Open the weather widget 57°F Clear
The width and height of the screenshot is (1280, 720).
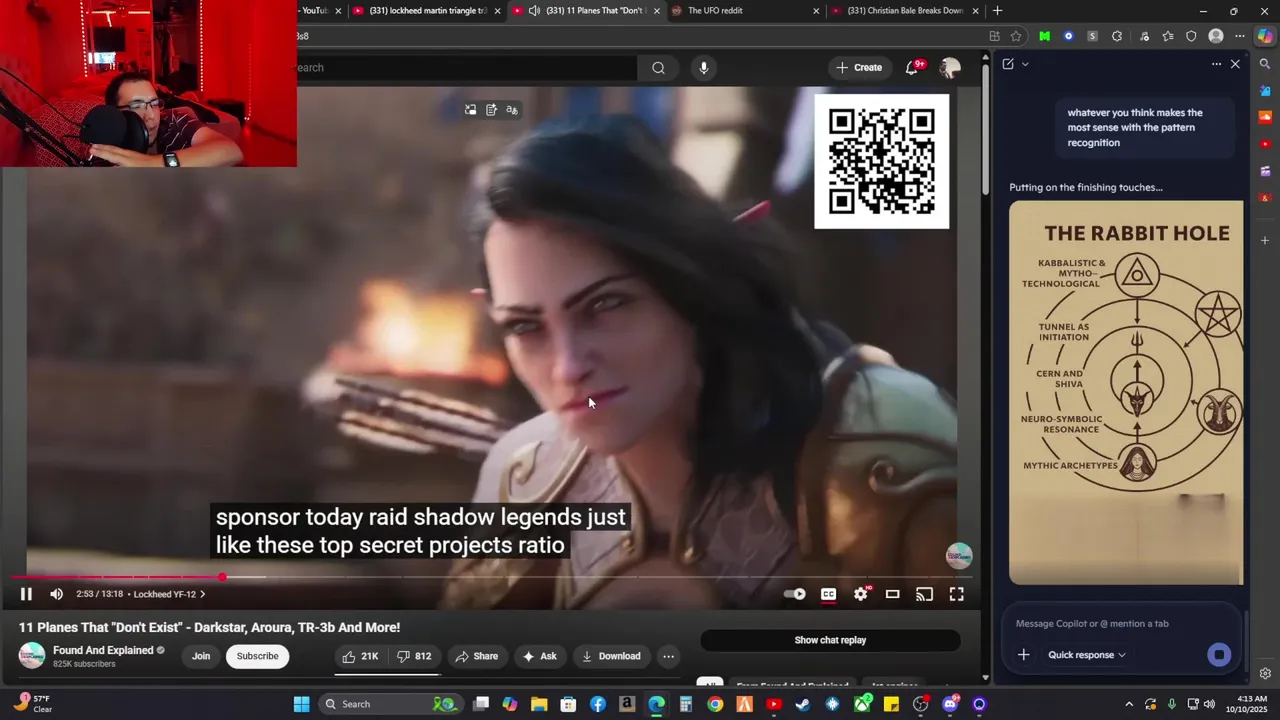click(x=32, y=704)
